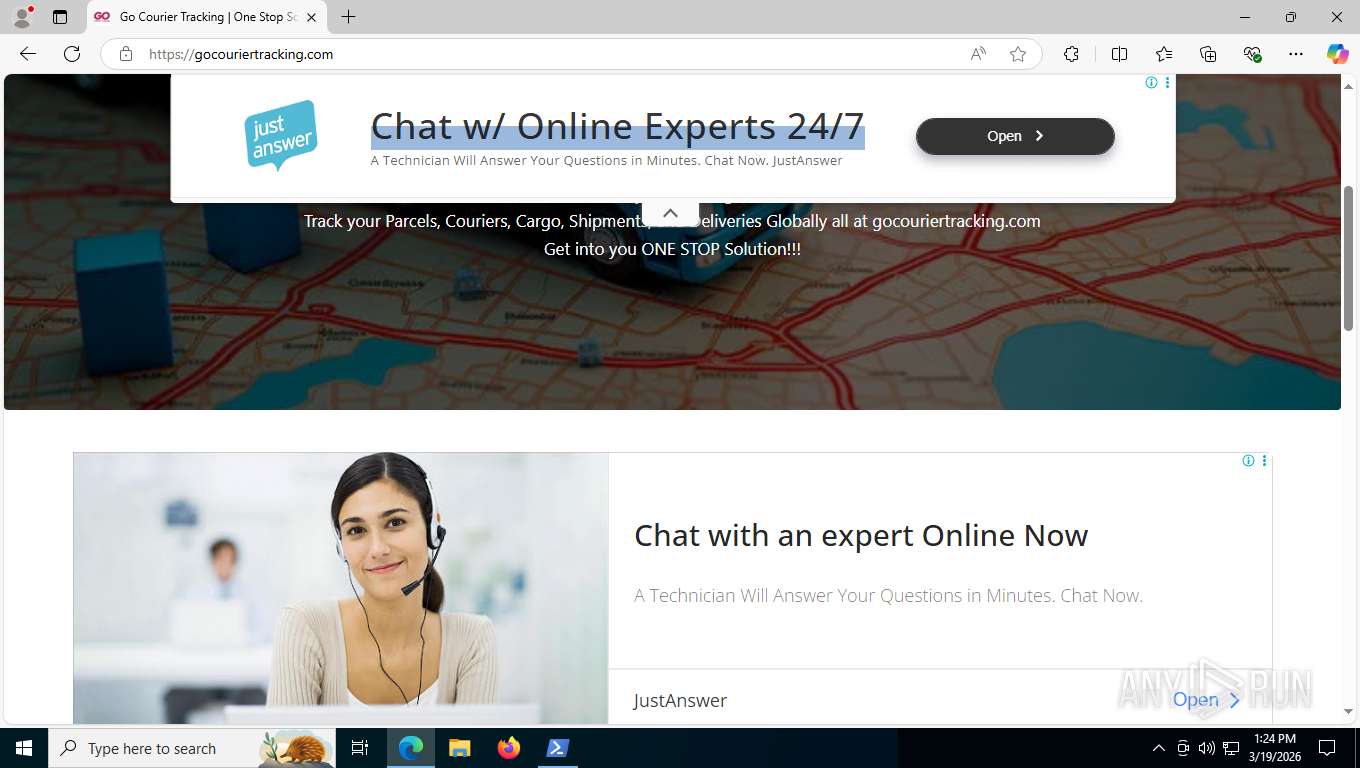Select the Go Courier Tracking tab
1360x768 pixels.
click(206, 17)
